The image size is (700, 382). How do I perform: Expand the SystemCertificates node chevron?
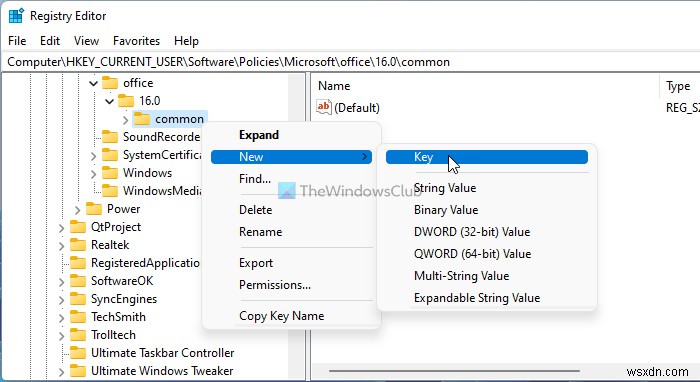tap(93, 156)
